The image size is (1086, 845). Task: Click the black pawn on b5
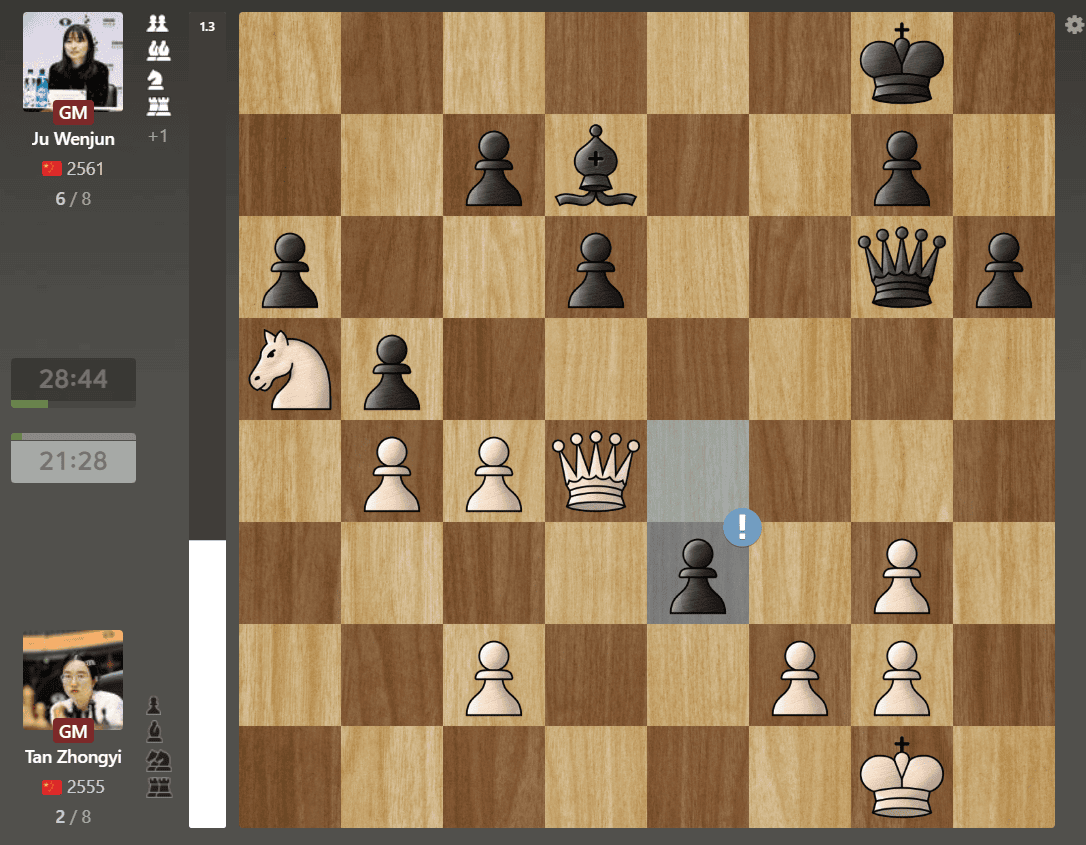point(392,369)
